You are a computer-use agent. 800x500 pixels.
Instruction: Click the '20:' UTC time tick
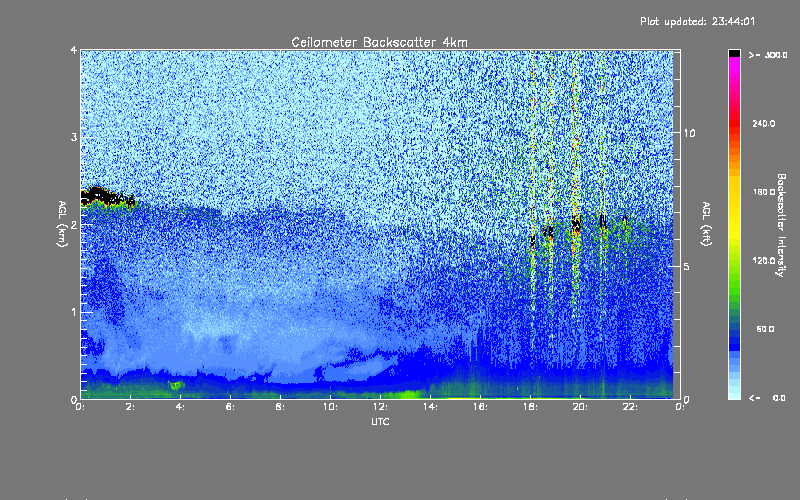580,407
